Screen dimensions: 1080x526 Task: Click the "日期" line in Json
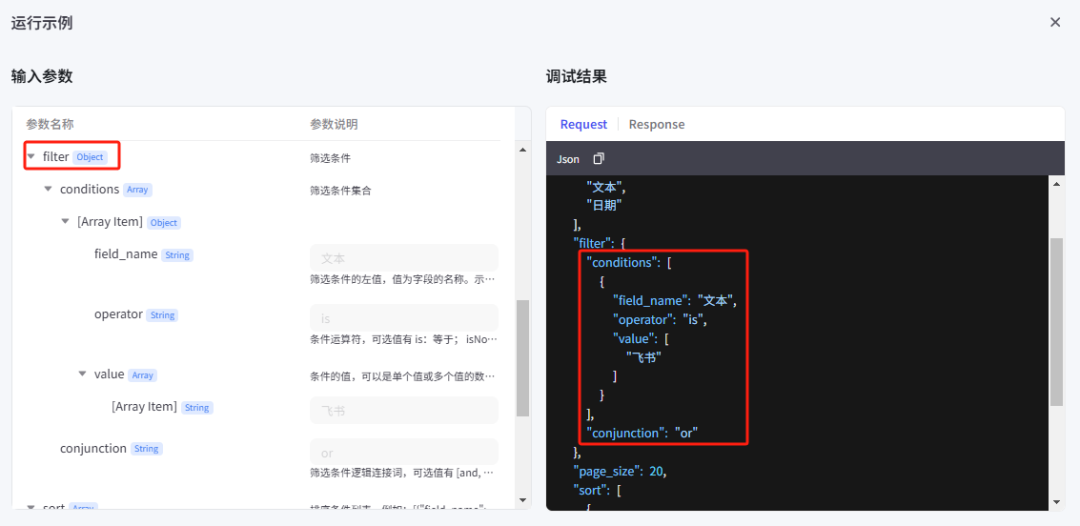pos(605,204)
